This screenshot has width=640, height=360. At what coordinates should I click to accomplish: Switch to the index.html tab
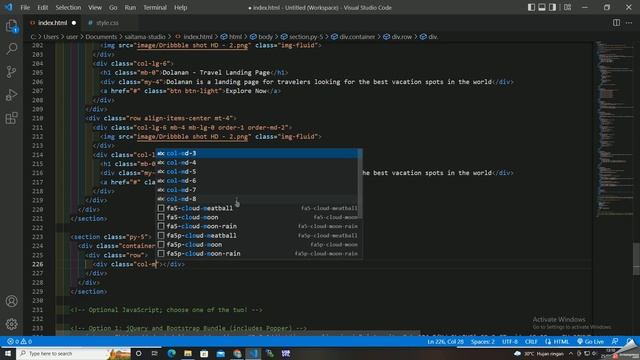[52, 23]
